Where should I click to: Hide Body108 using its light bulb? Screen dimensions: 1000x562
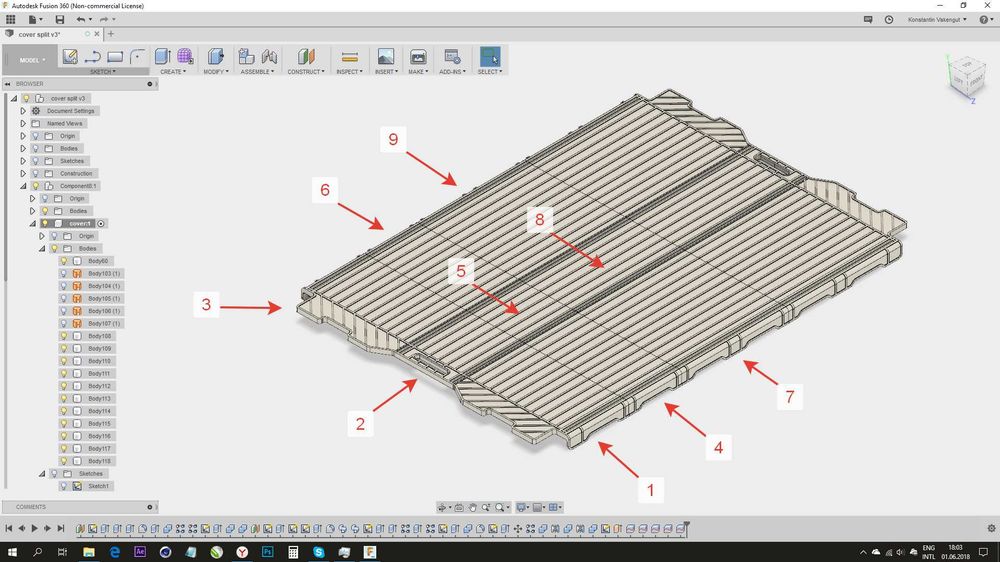tap(64, 336)
